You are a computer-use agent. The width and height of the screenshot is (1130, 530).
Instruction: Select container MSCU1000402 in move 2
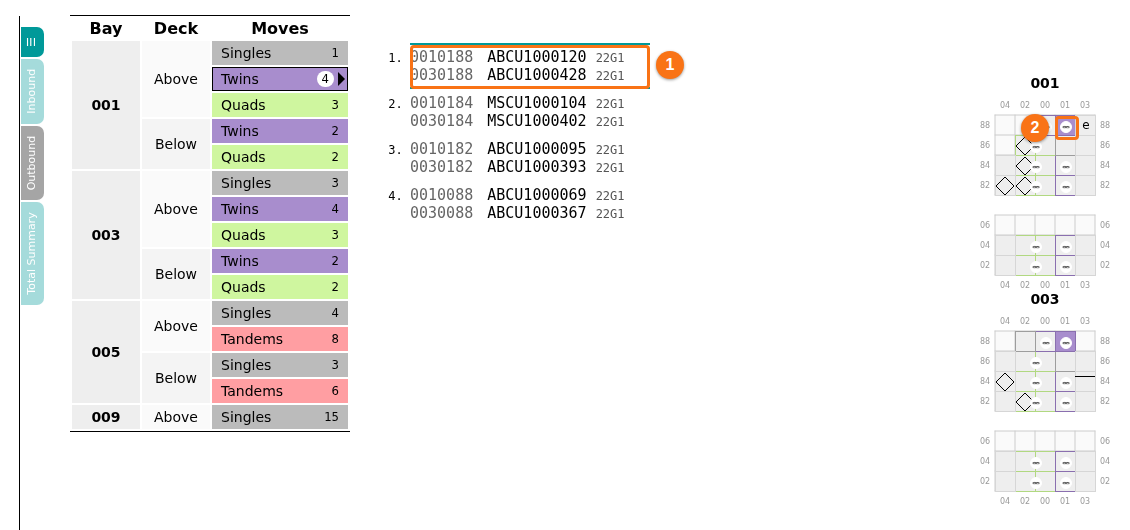[536, 121]
